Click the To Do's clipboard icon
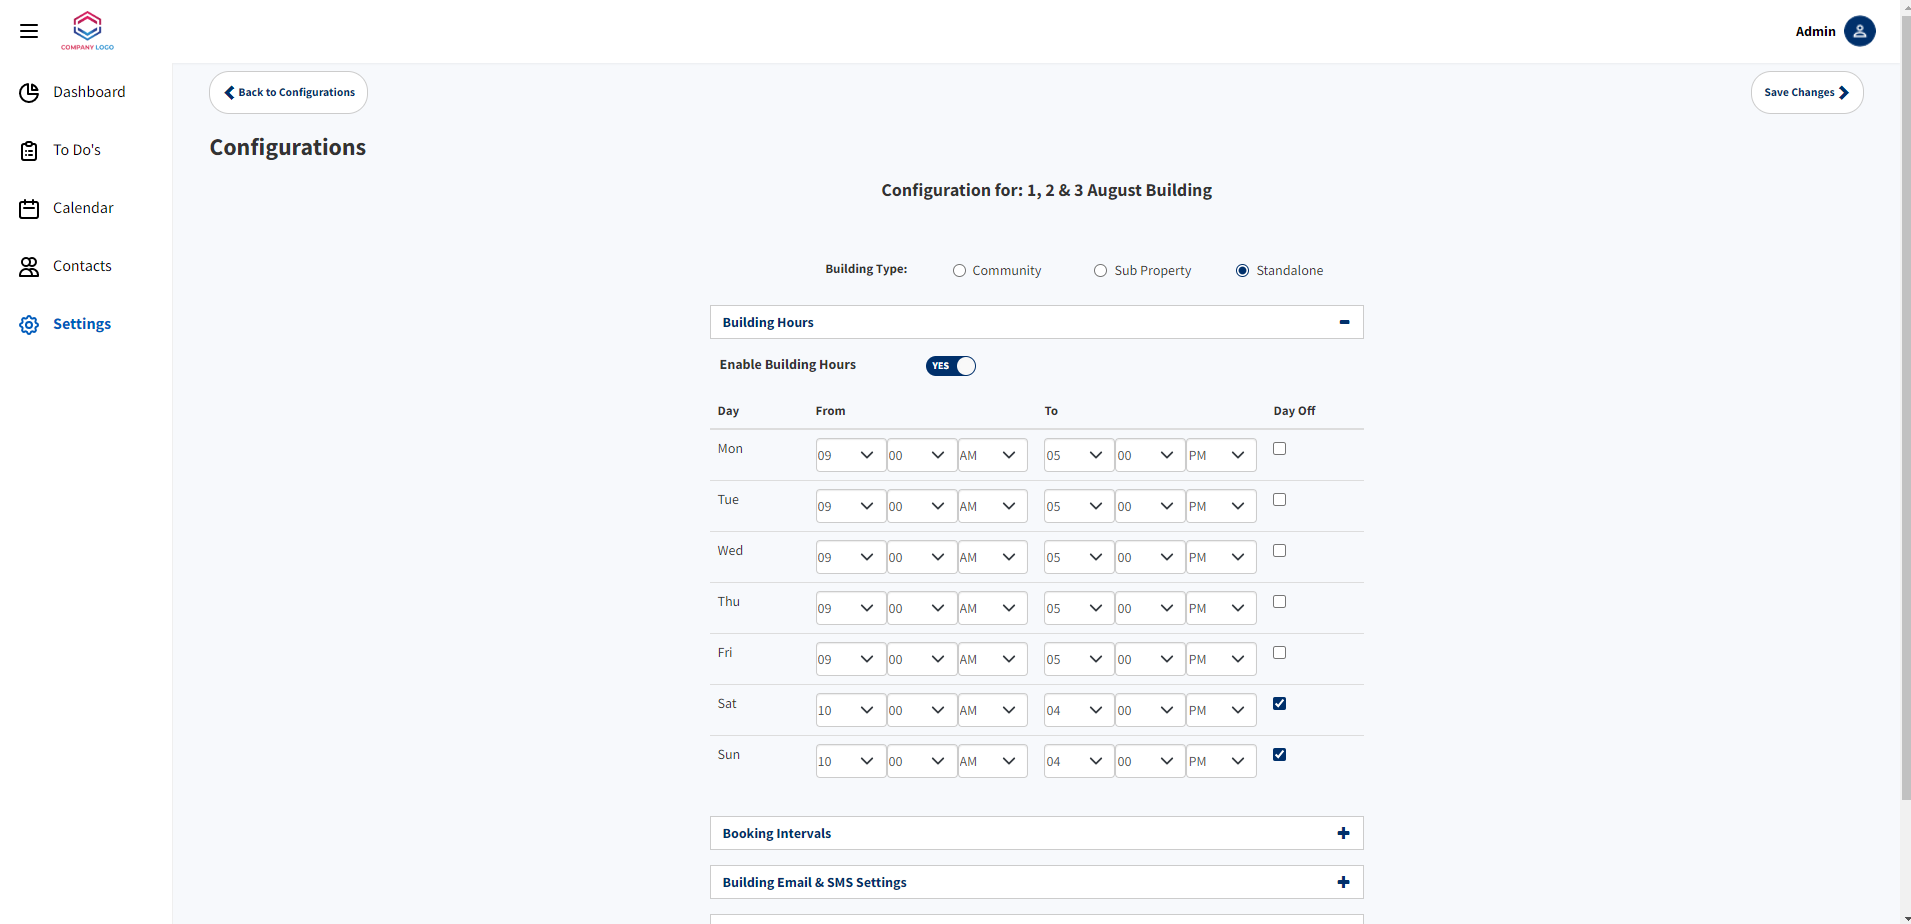Image resolution: width=1911 pixels, height=924 pixels. 29,151
